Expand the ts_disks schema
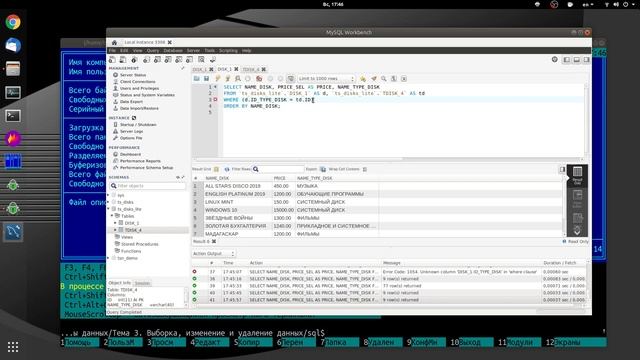The width and height of the screenshot is (640, 360). (x=109, y=202)
